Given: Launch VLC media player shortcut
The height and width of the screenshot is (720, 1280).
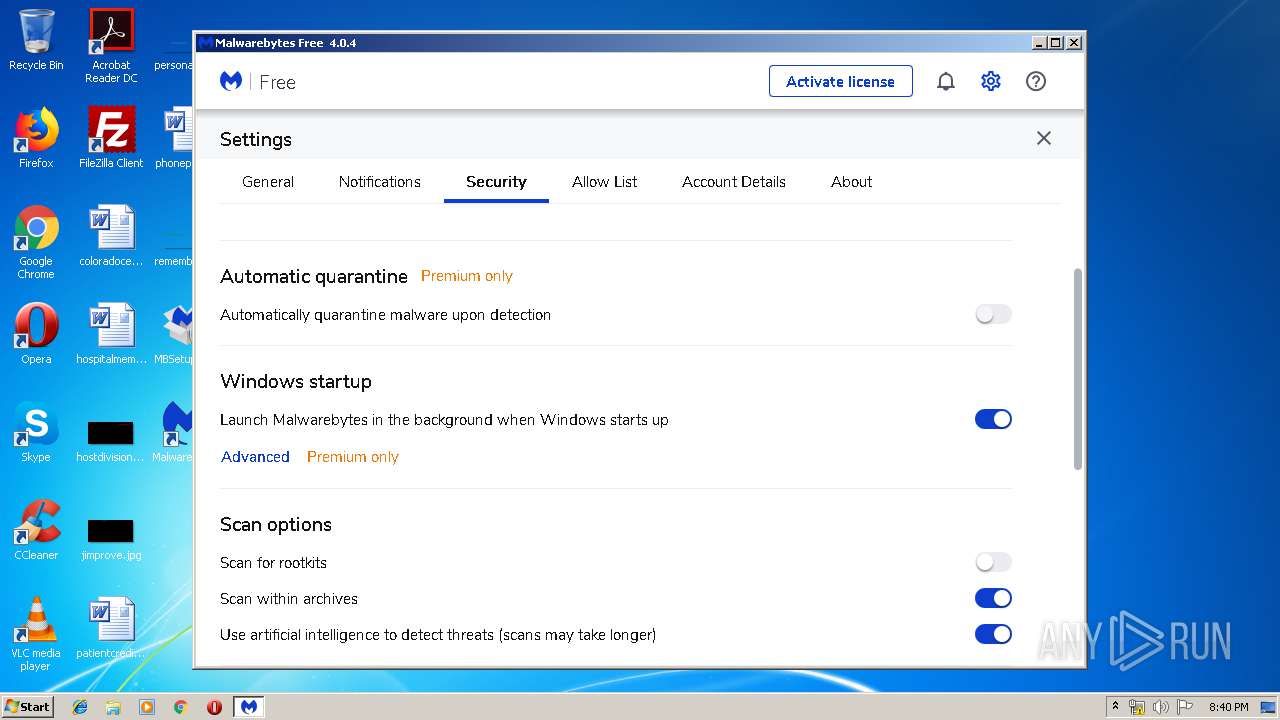Looking at the screenshot, I should point(36,634).
